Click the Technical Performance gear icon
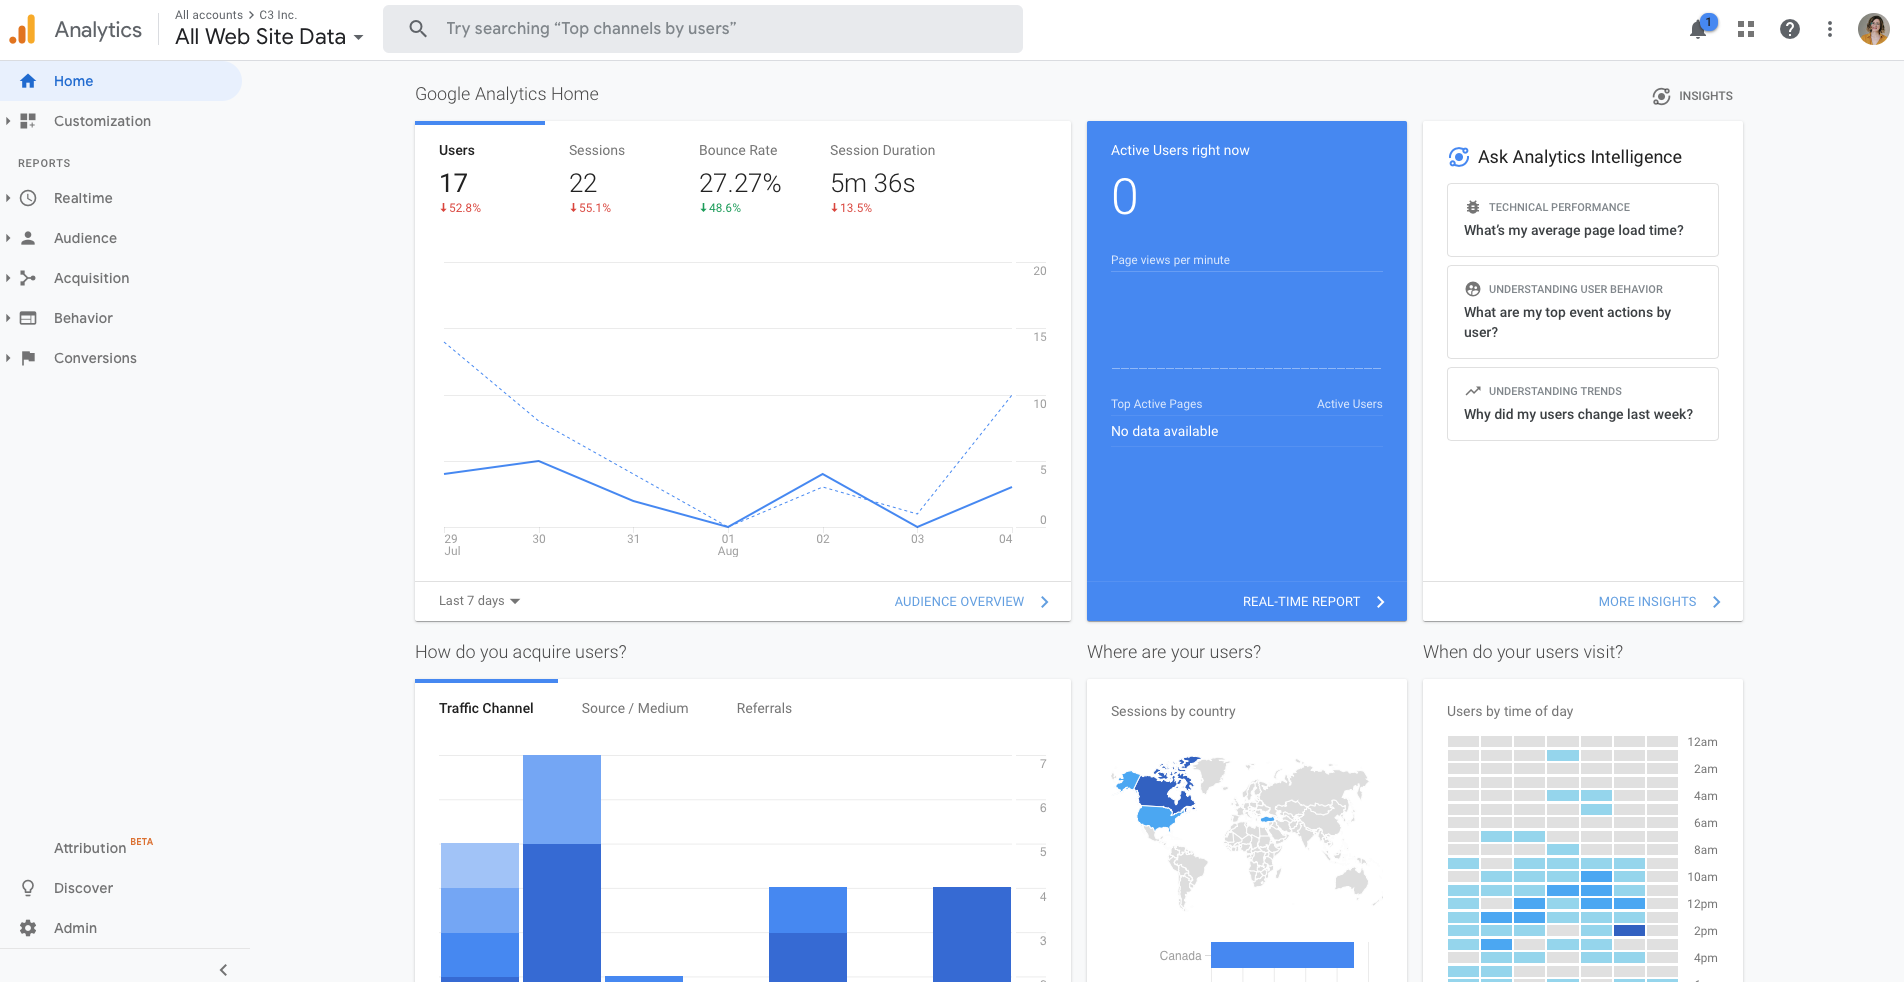Viewport: 1904px width, 982px height. pos(1473,207)
